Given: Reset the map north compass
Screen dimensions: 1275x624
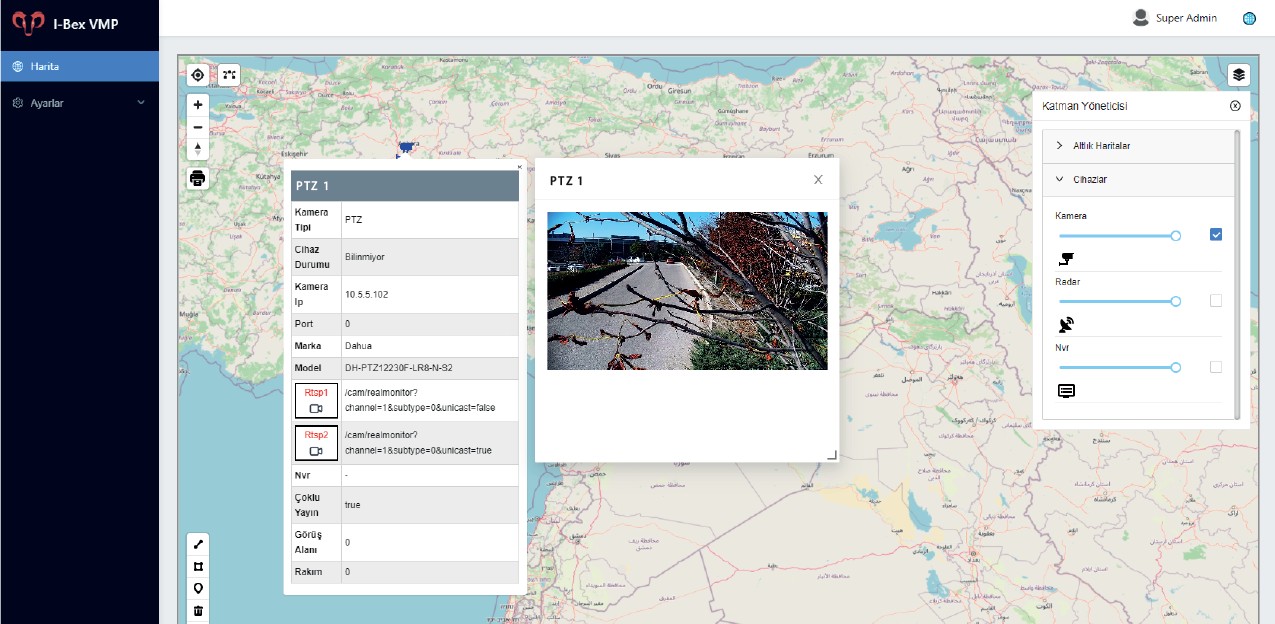Looking at the screenshot, I should [198, 149].
